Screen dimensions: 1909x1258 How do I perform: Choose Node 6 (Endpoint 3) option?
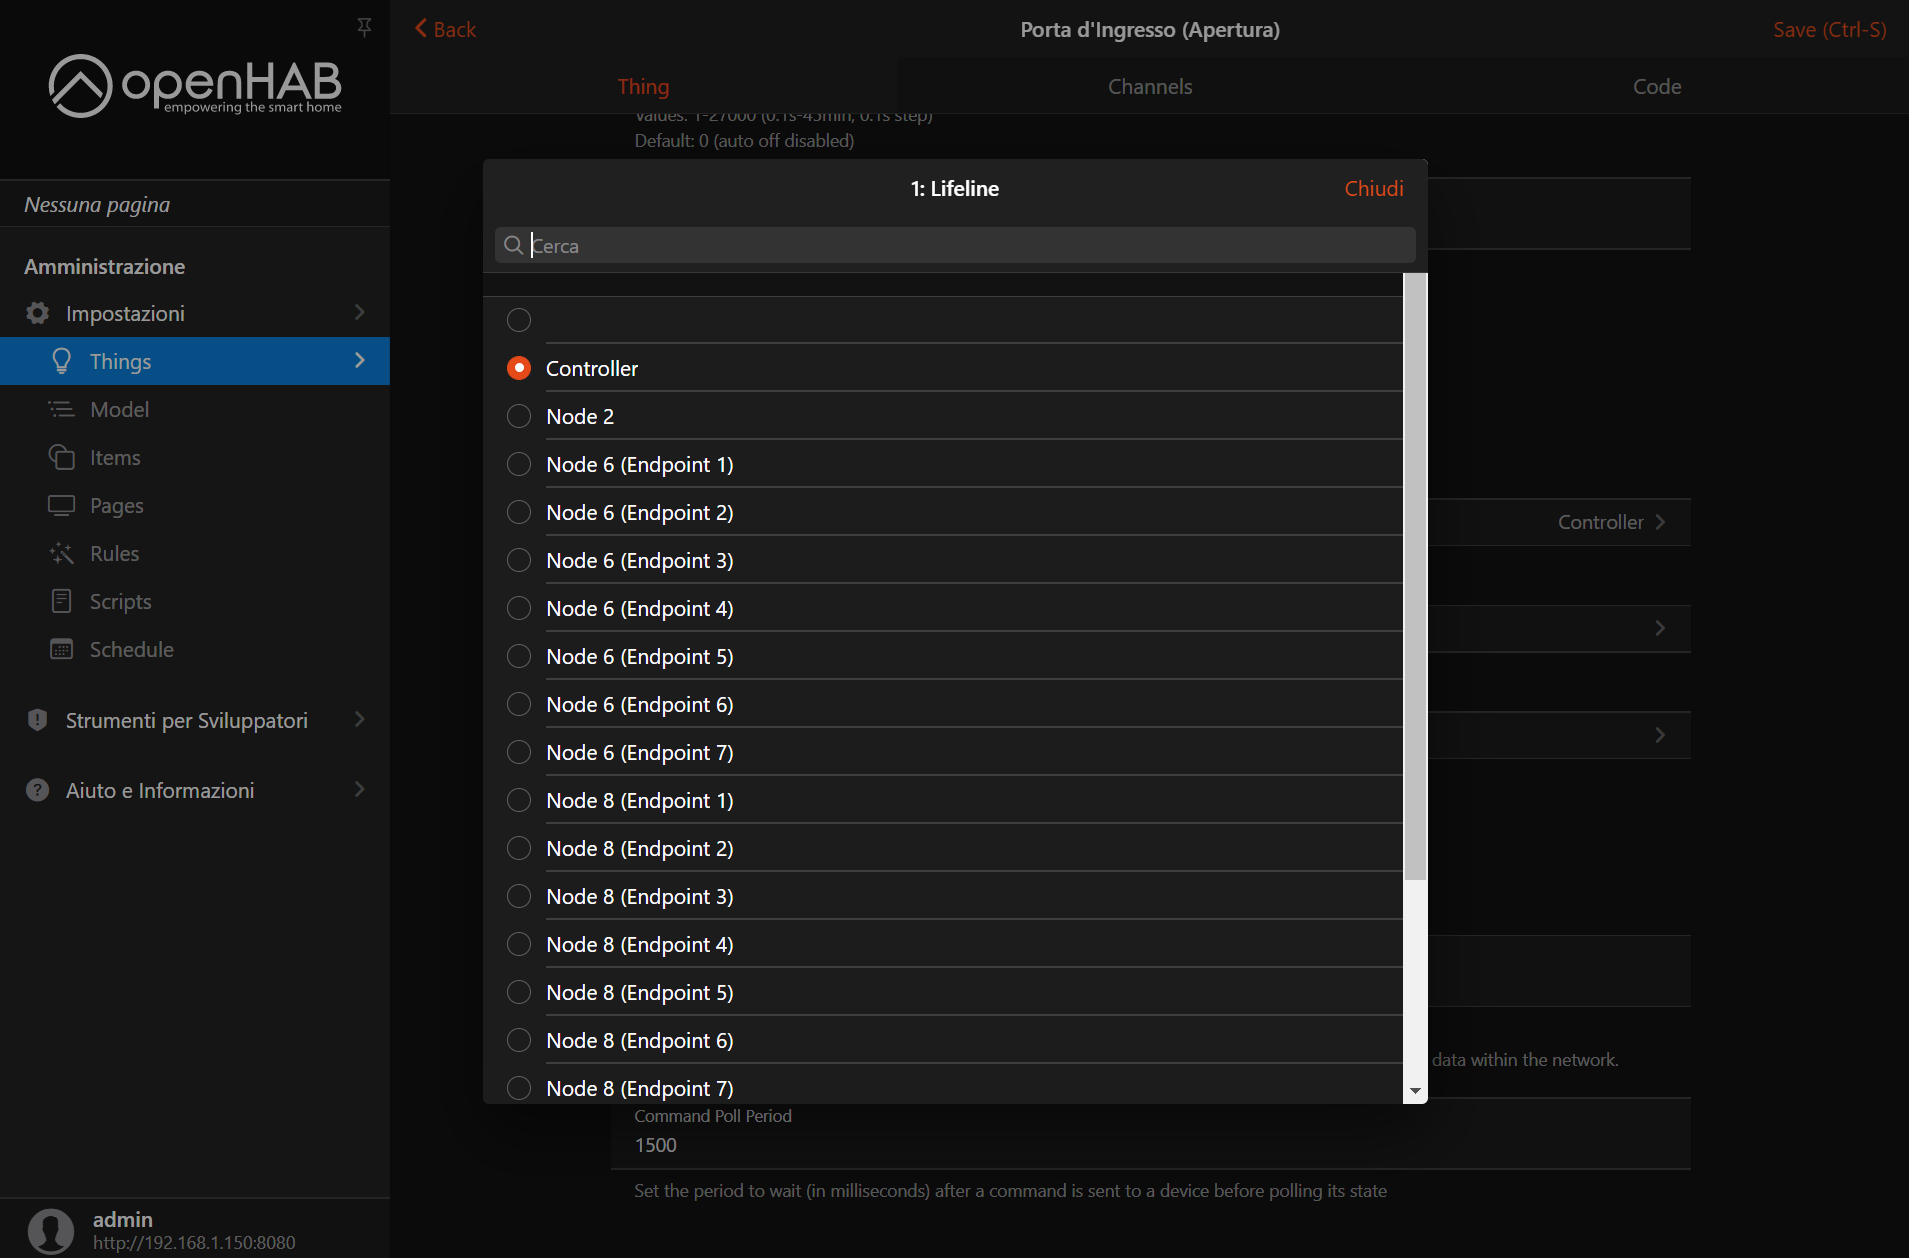point(519,560)
